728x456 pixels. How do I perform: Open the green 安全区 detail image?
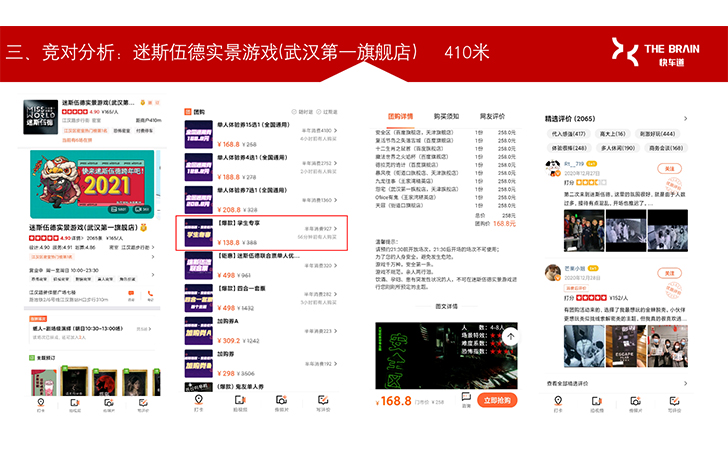[446, 356]
